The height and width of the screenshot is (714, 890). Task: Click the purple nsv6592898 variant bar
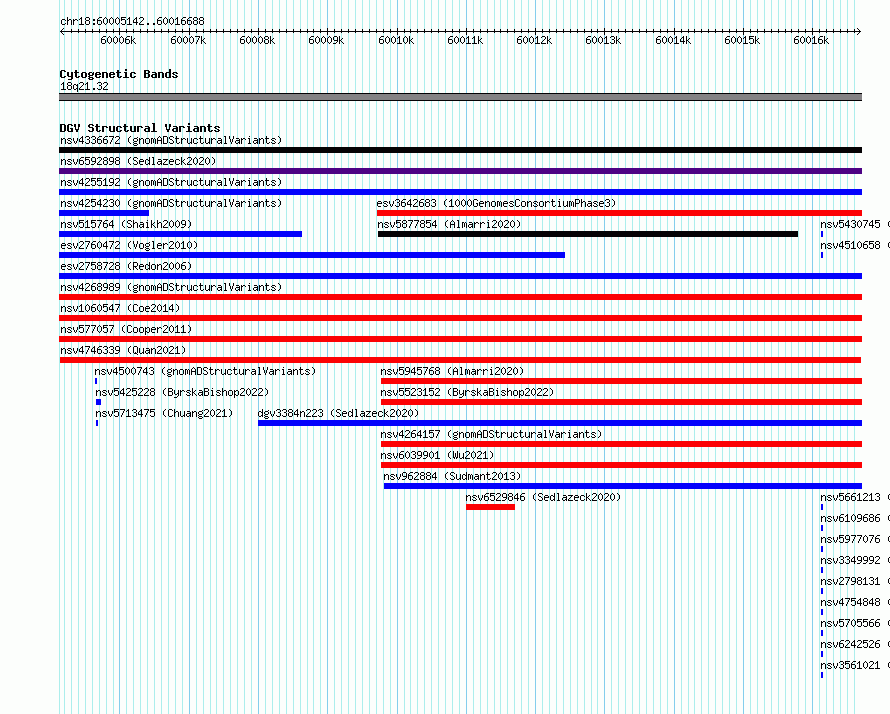(x=460, y=171)
